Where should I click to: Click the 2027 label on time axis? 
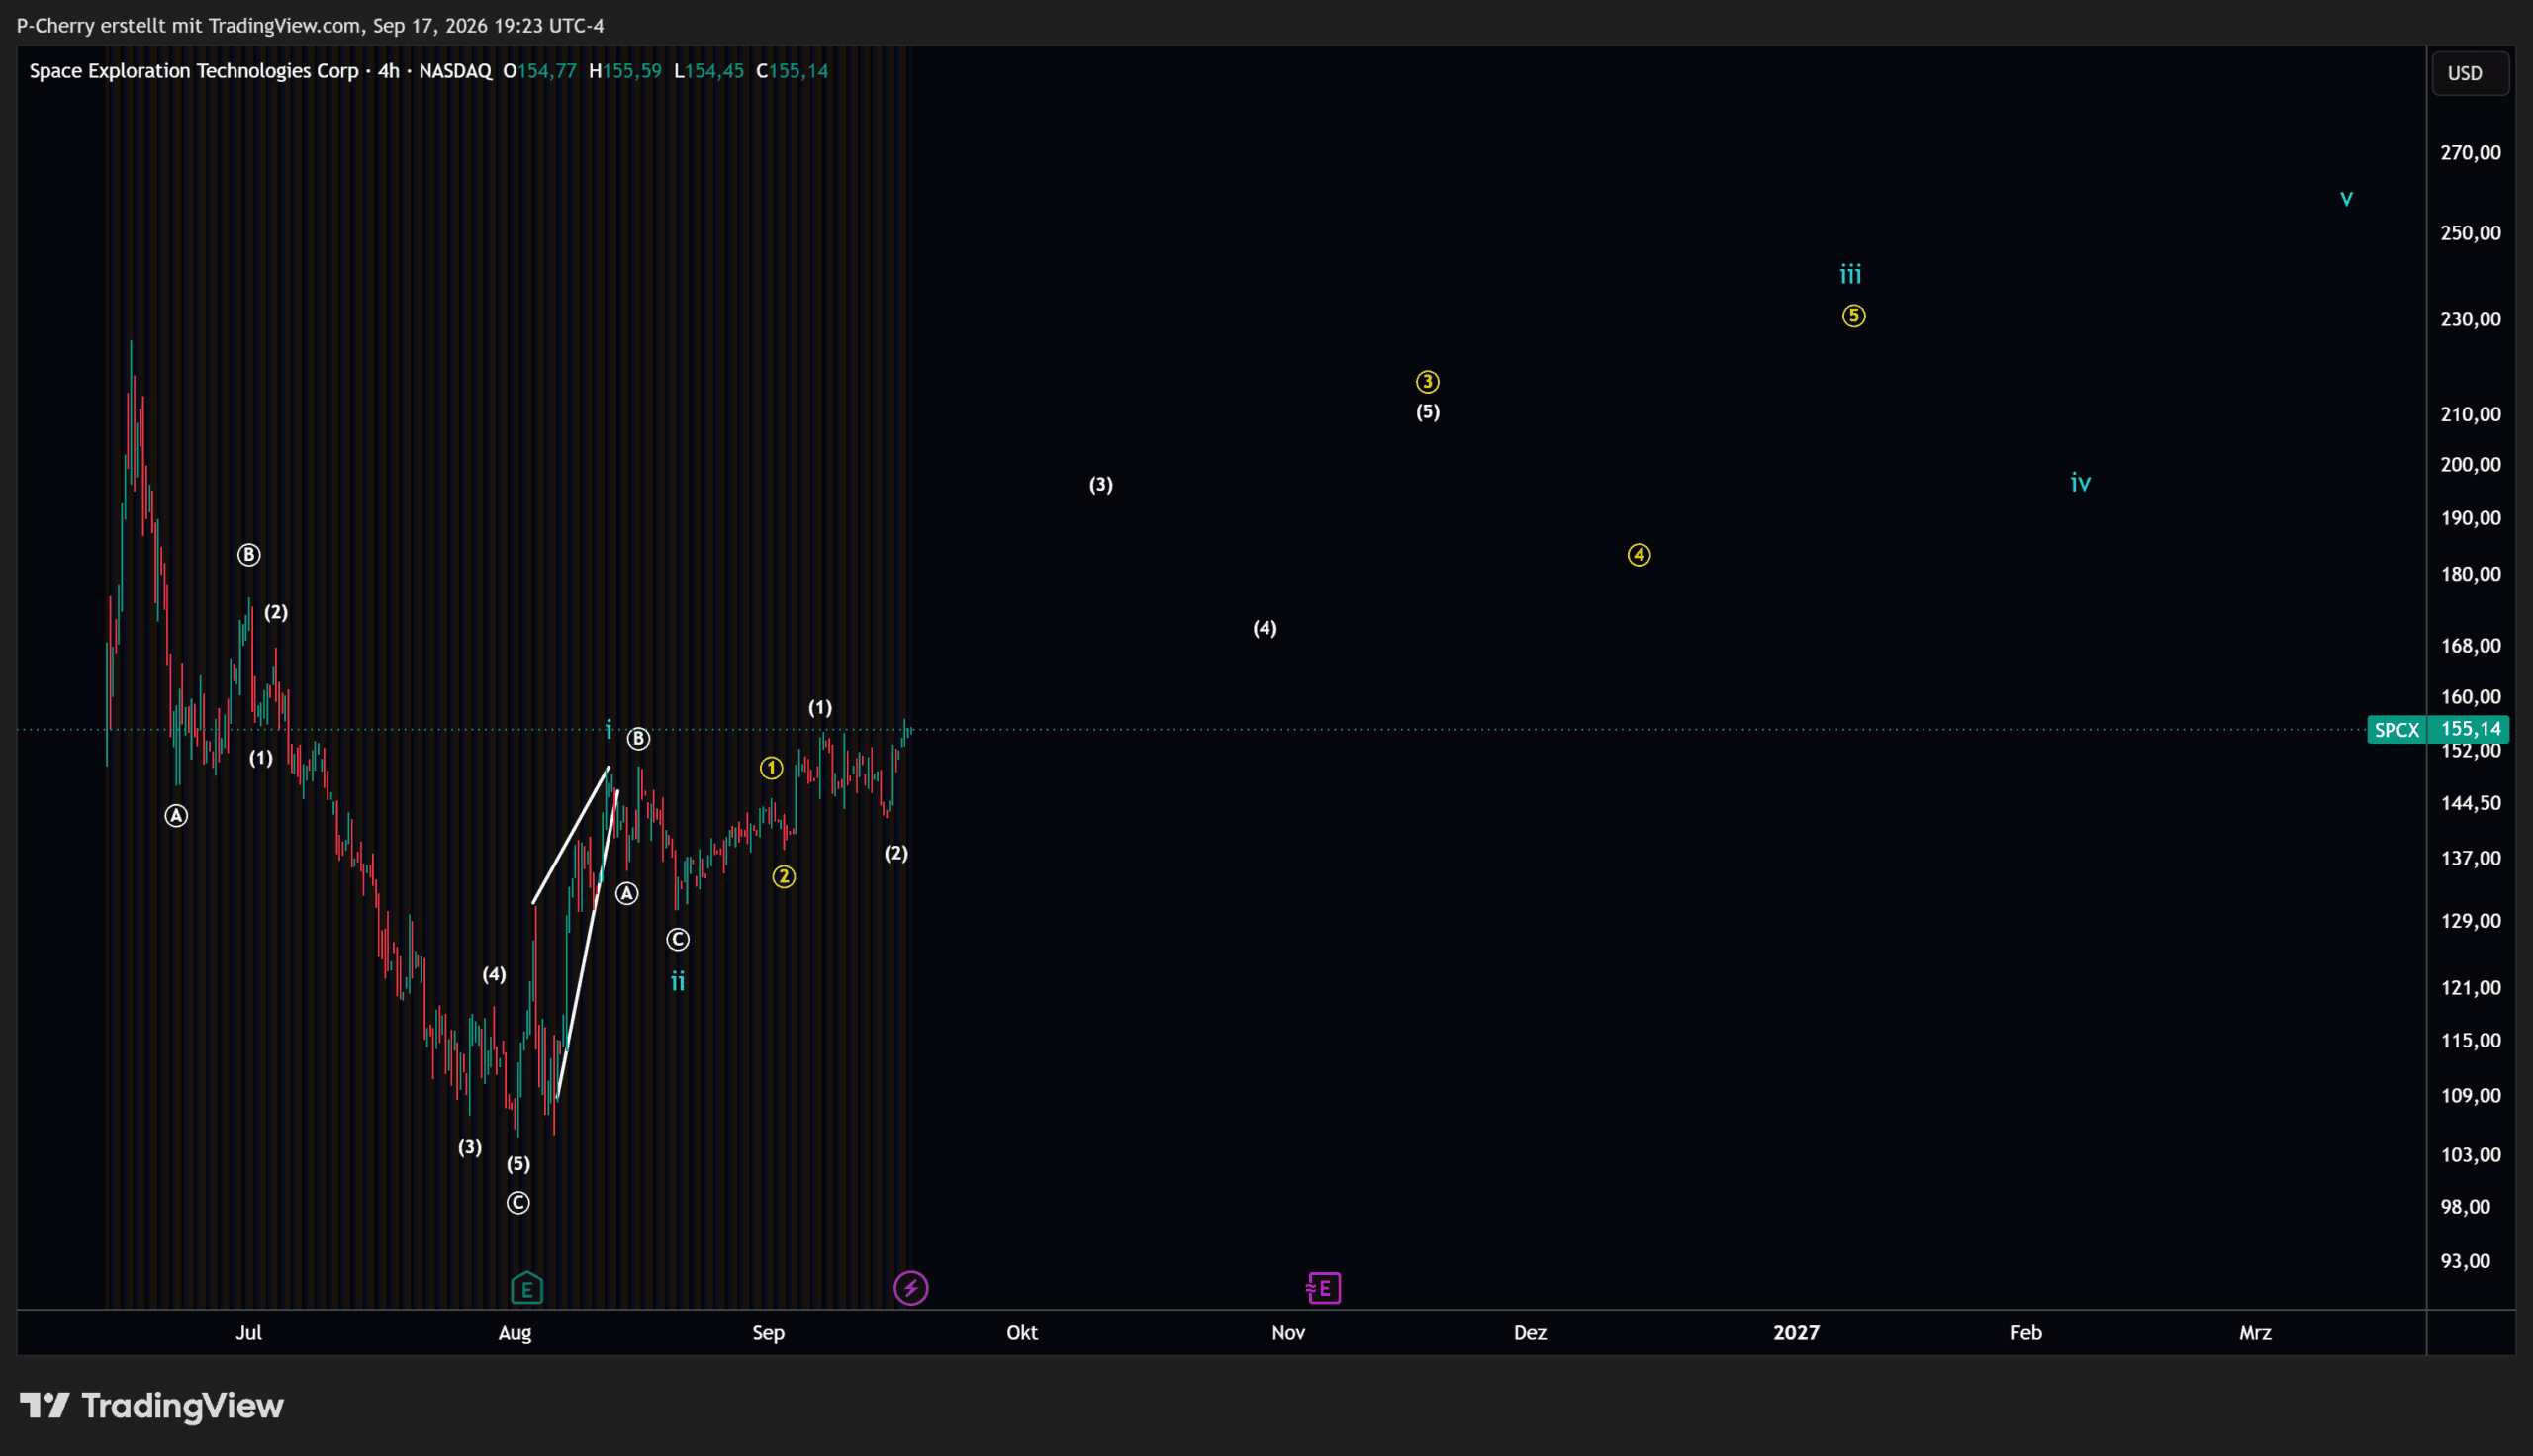[1796, 1333]
